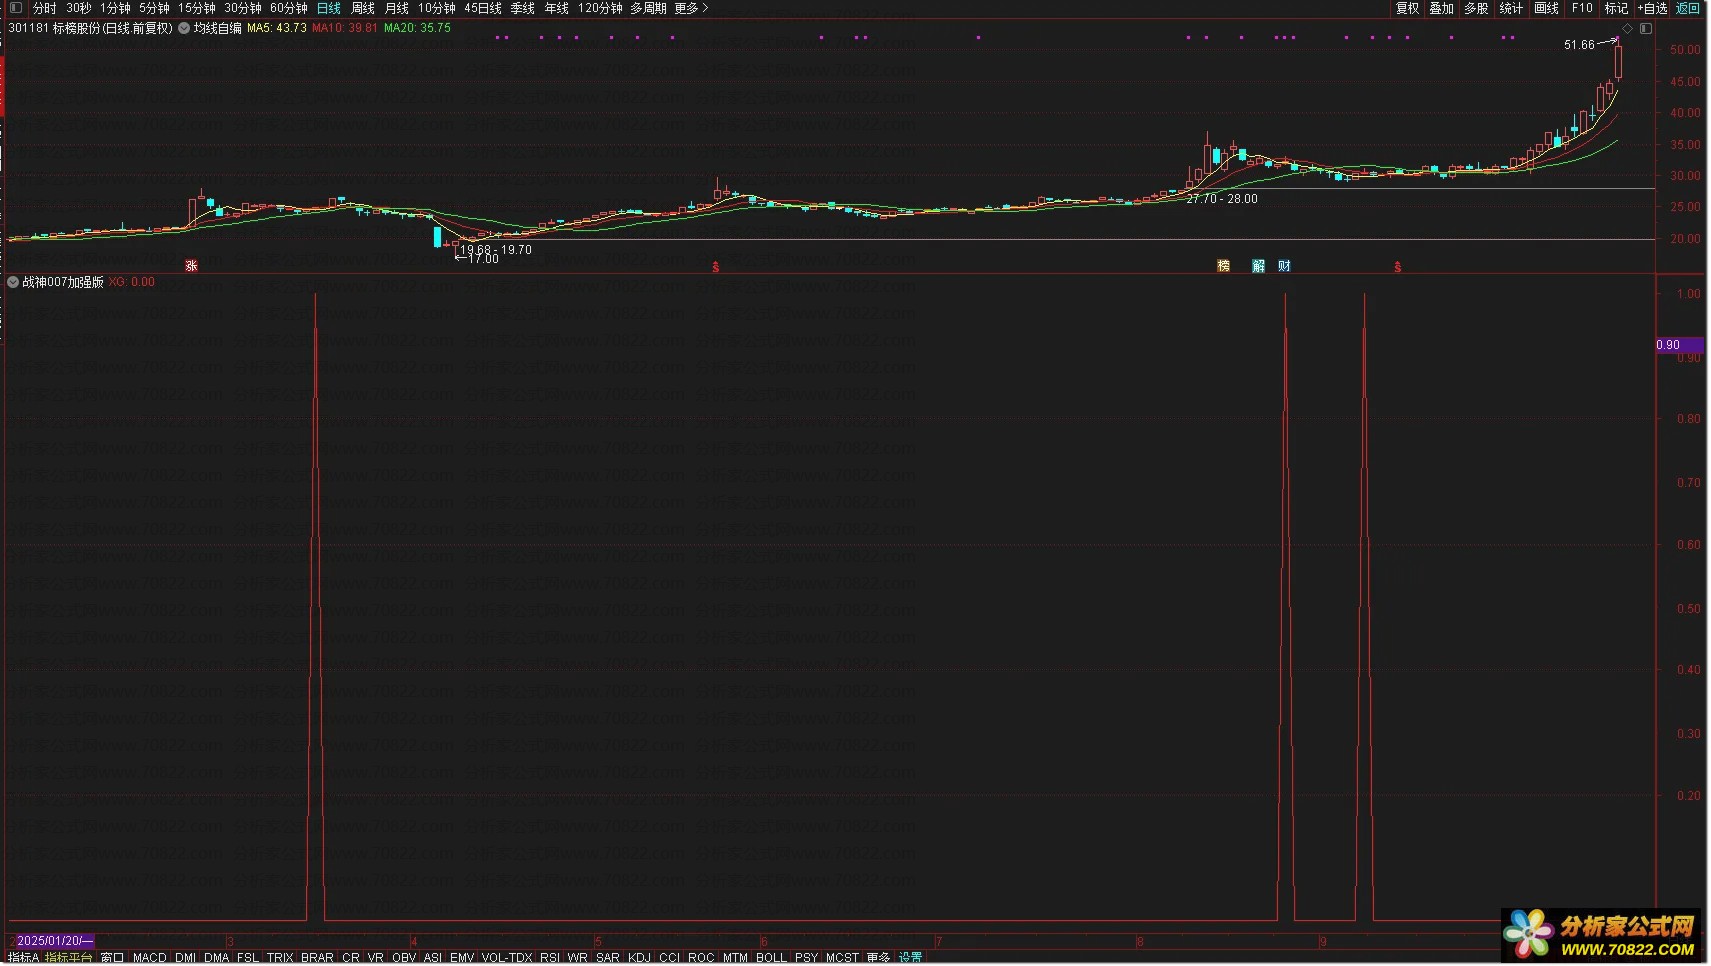The image size is (1711, 966).
Task: Click the diamond icon near the price axis
Action: 1627,29
